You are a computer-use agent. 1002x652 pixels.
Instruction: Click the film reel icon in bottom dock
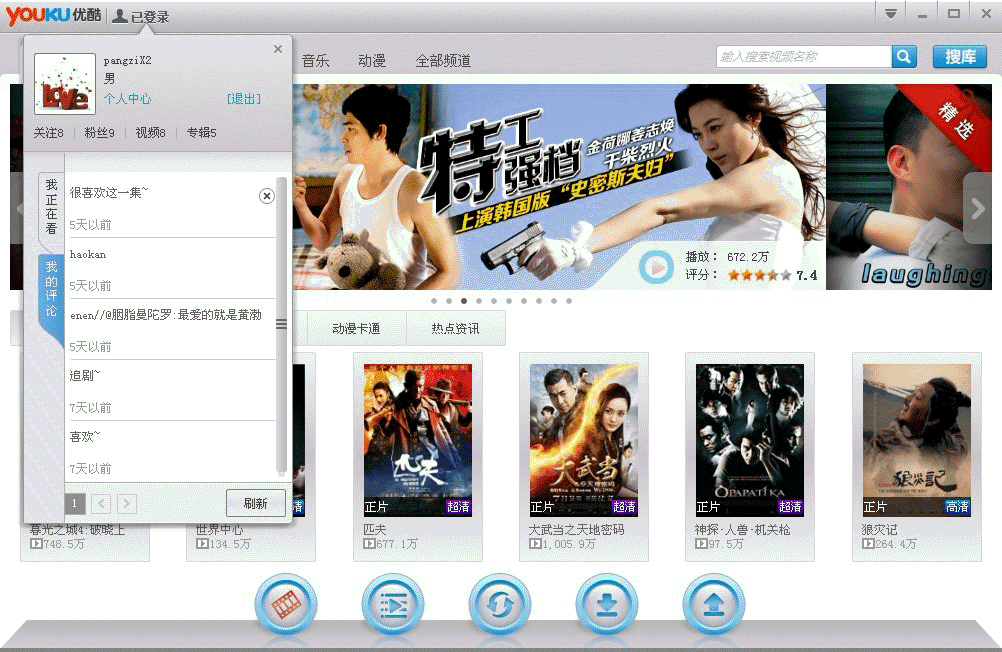click(286, 604)
